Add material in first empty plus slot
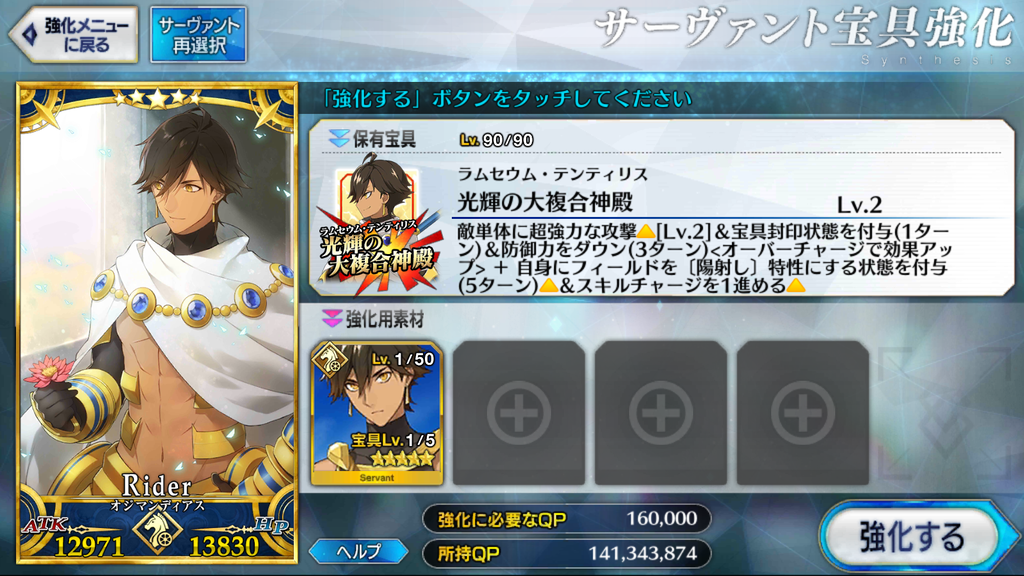Screen dimensions: 1024x576 519,413
